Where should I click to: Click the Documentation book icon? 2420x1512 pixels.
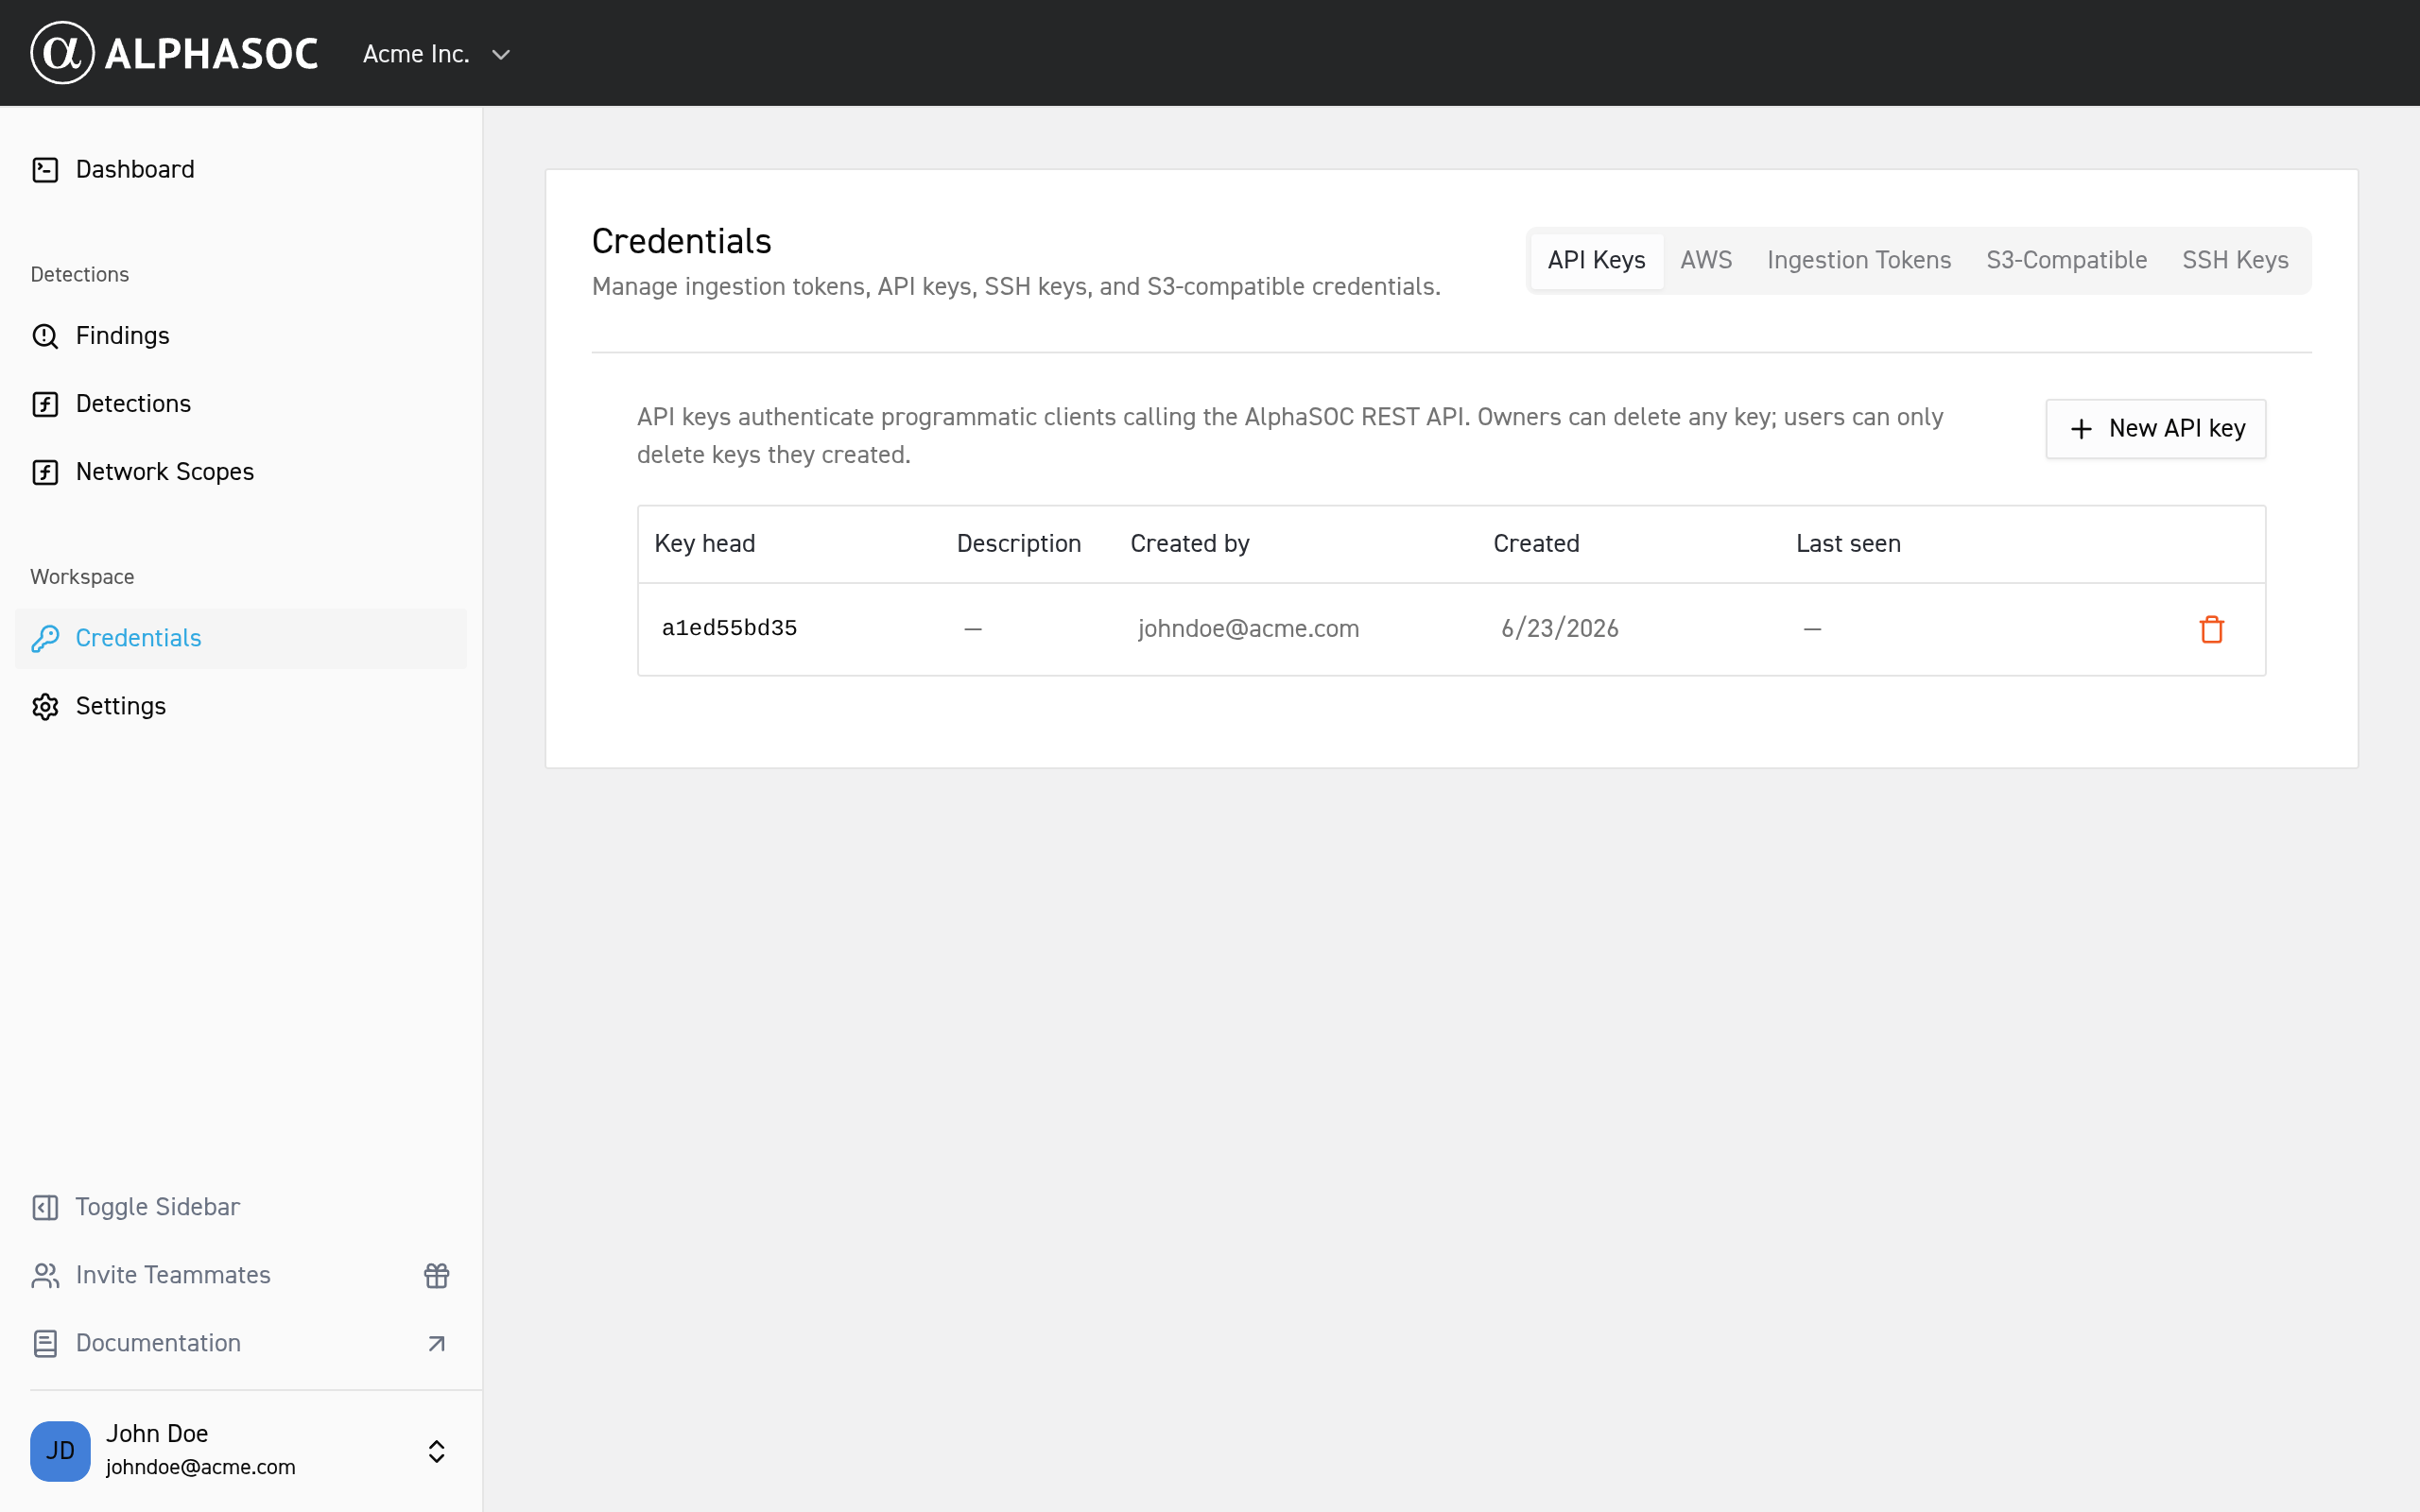[45, 1343]
